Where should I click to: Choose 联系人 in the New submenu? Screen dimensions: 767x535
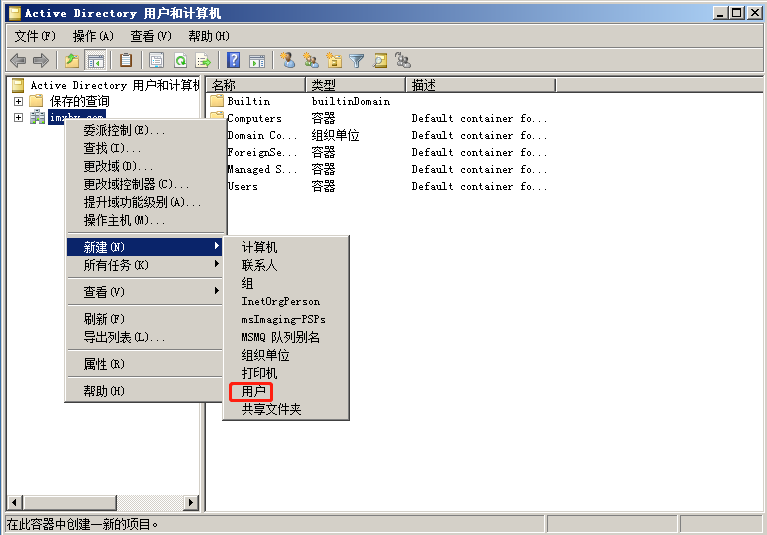coord(286,265)
